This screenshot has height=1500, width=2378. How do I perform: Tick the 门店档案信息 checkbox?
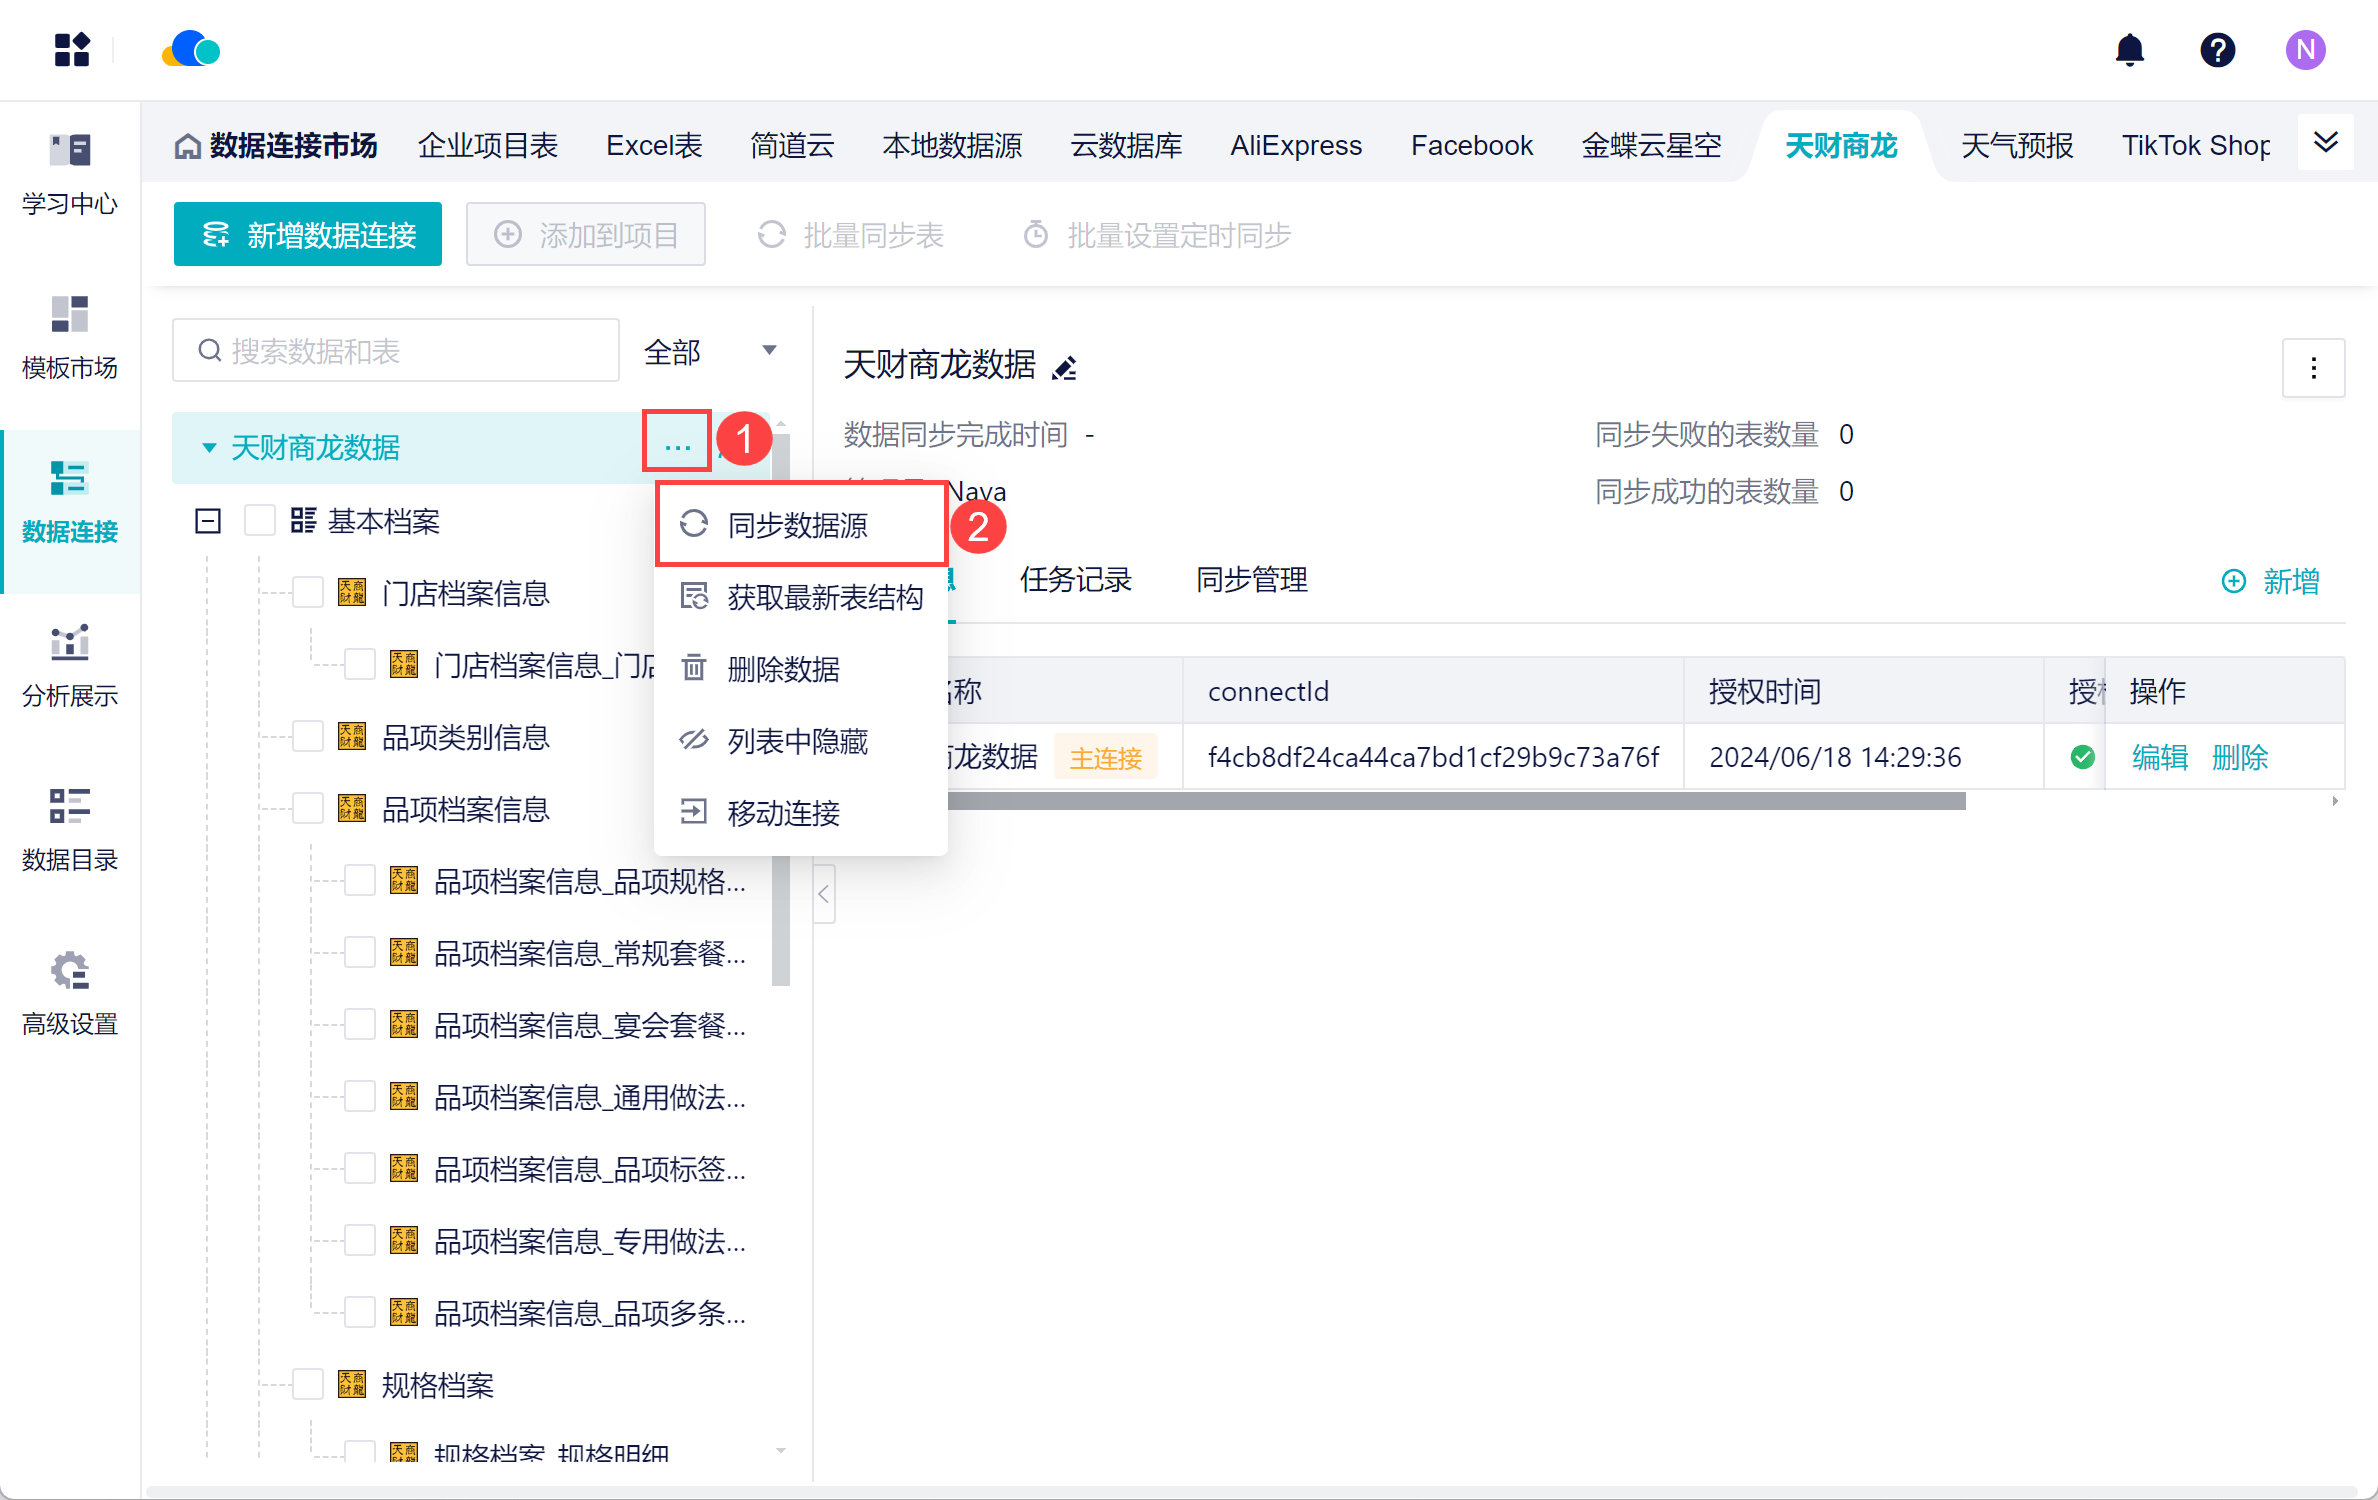pyautogui.click(x=308, y=593)
